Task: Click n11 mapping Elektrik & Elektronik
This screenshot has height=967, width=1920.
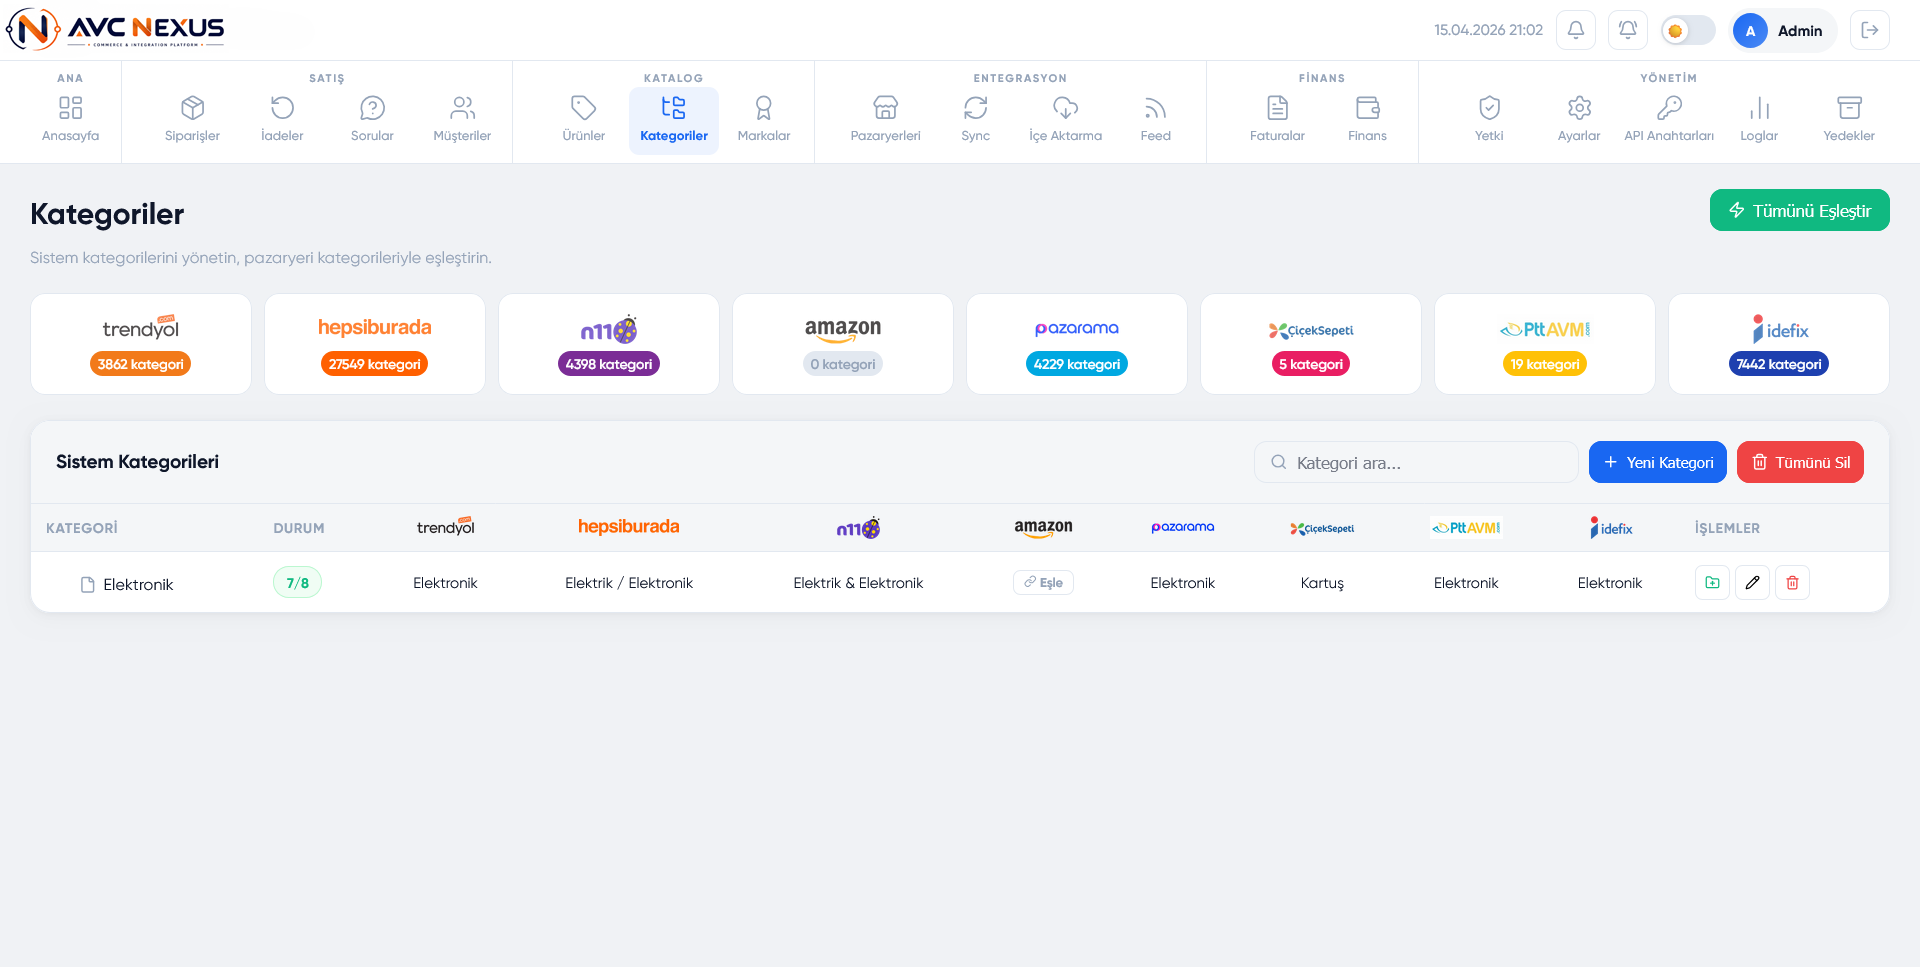Action: coord(858,583)
